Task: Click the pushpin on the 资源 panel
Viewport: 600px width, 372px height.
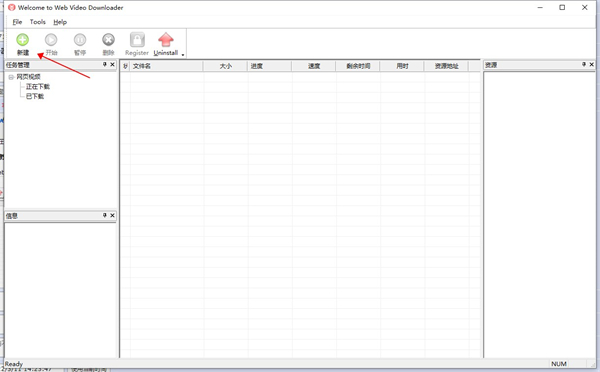Action: coord(584,65)
